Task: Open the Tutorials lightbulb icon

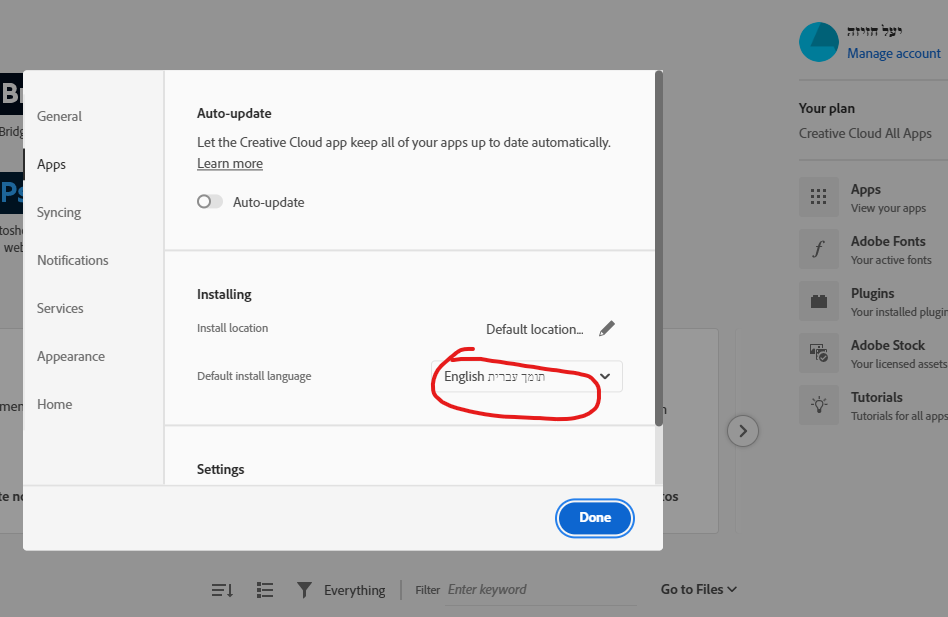Action: [819, 405]
